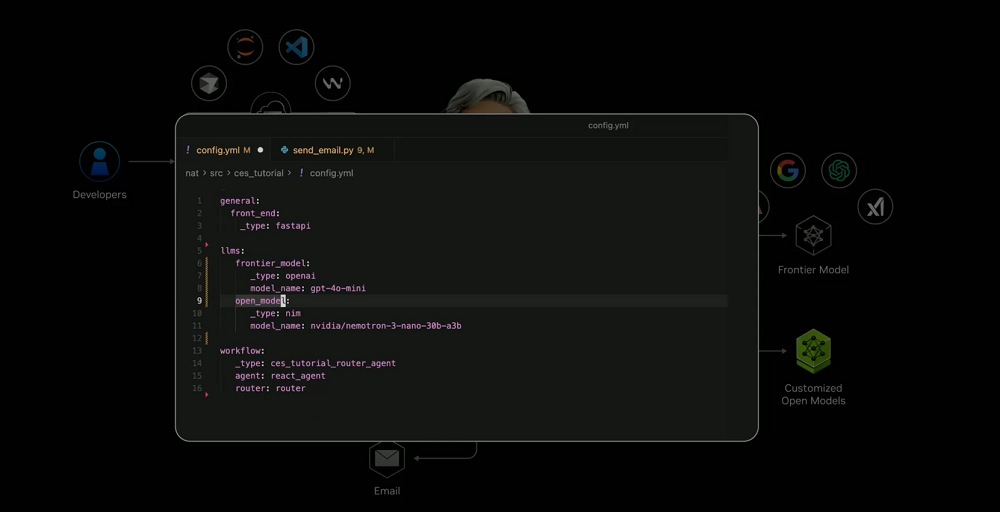Viewport: 1000px width, 512px height.
Task: Click the green Customized Open Models icon
Action: coord(813,351)
